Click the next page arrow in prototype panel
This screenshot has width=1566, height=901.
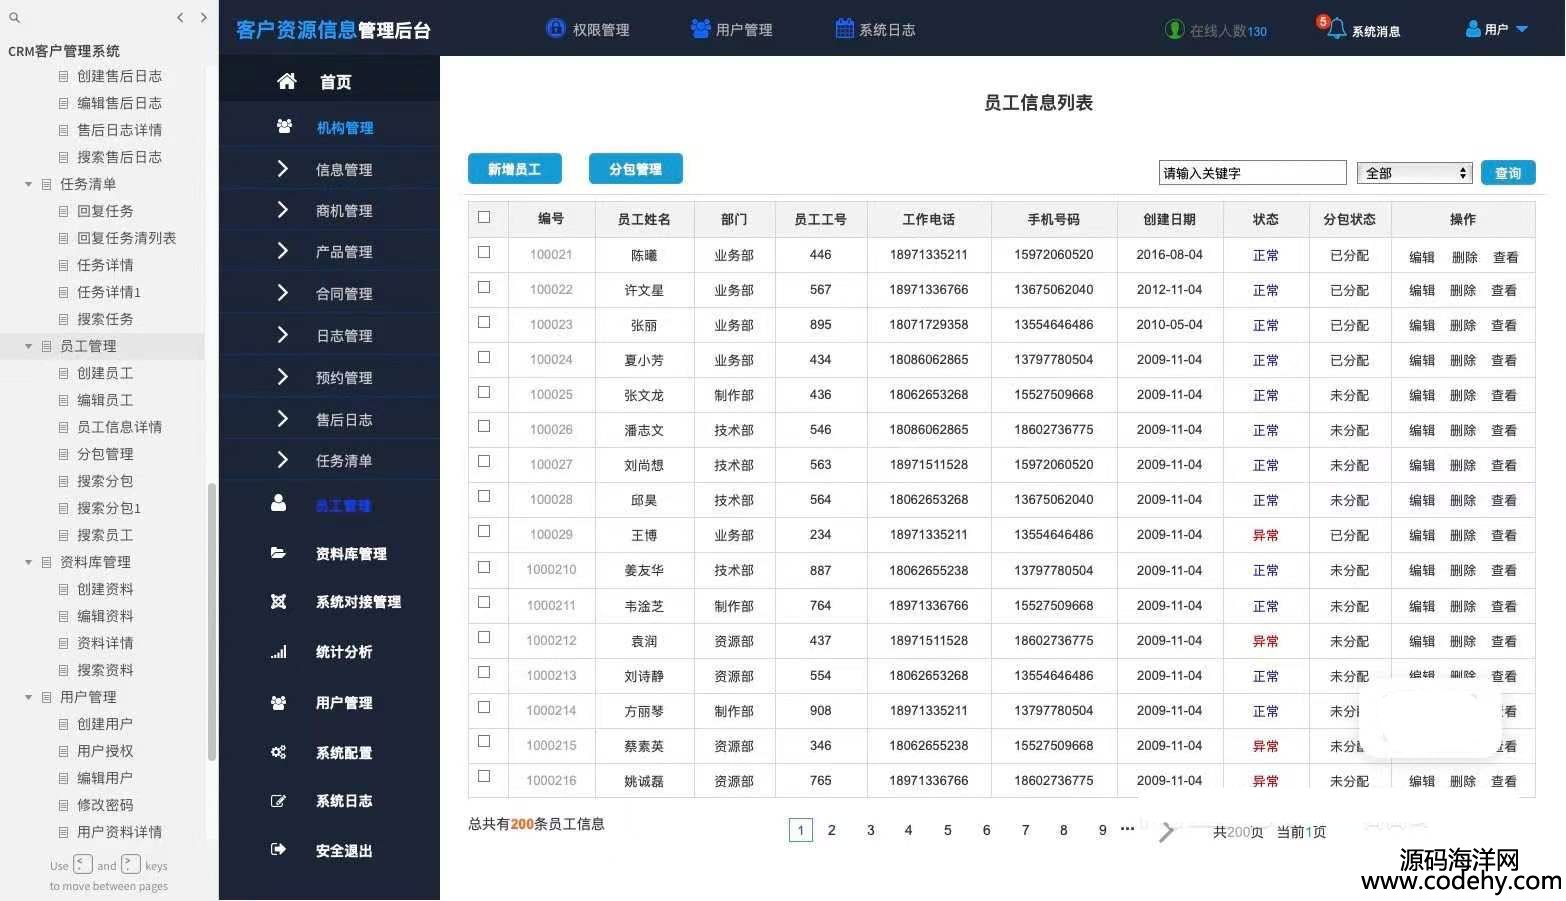pos(204,17)
